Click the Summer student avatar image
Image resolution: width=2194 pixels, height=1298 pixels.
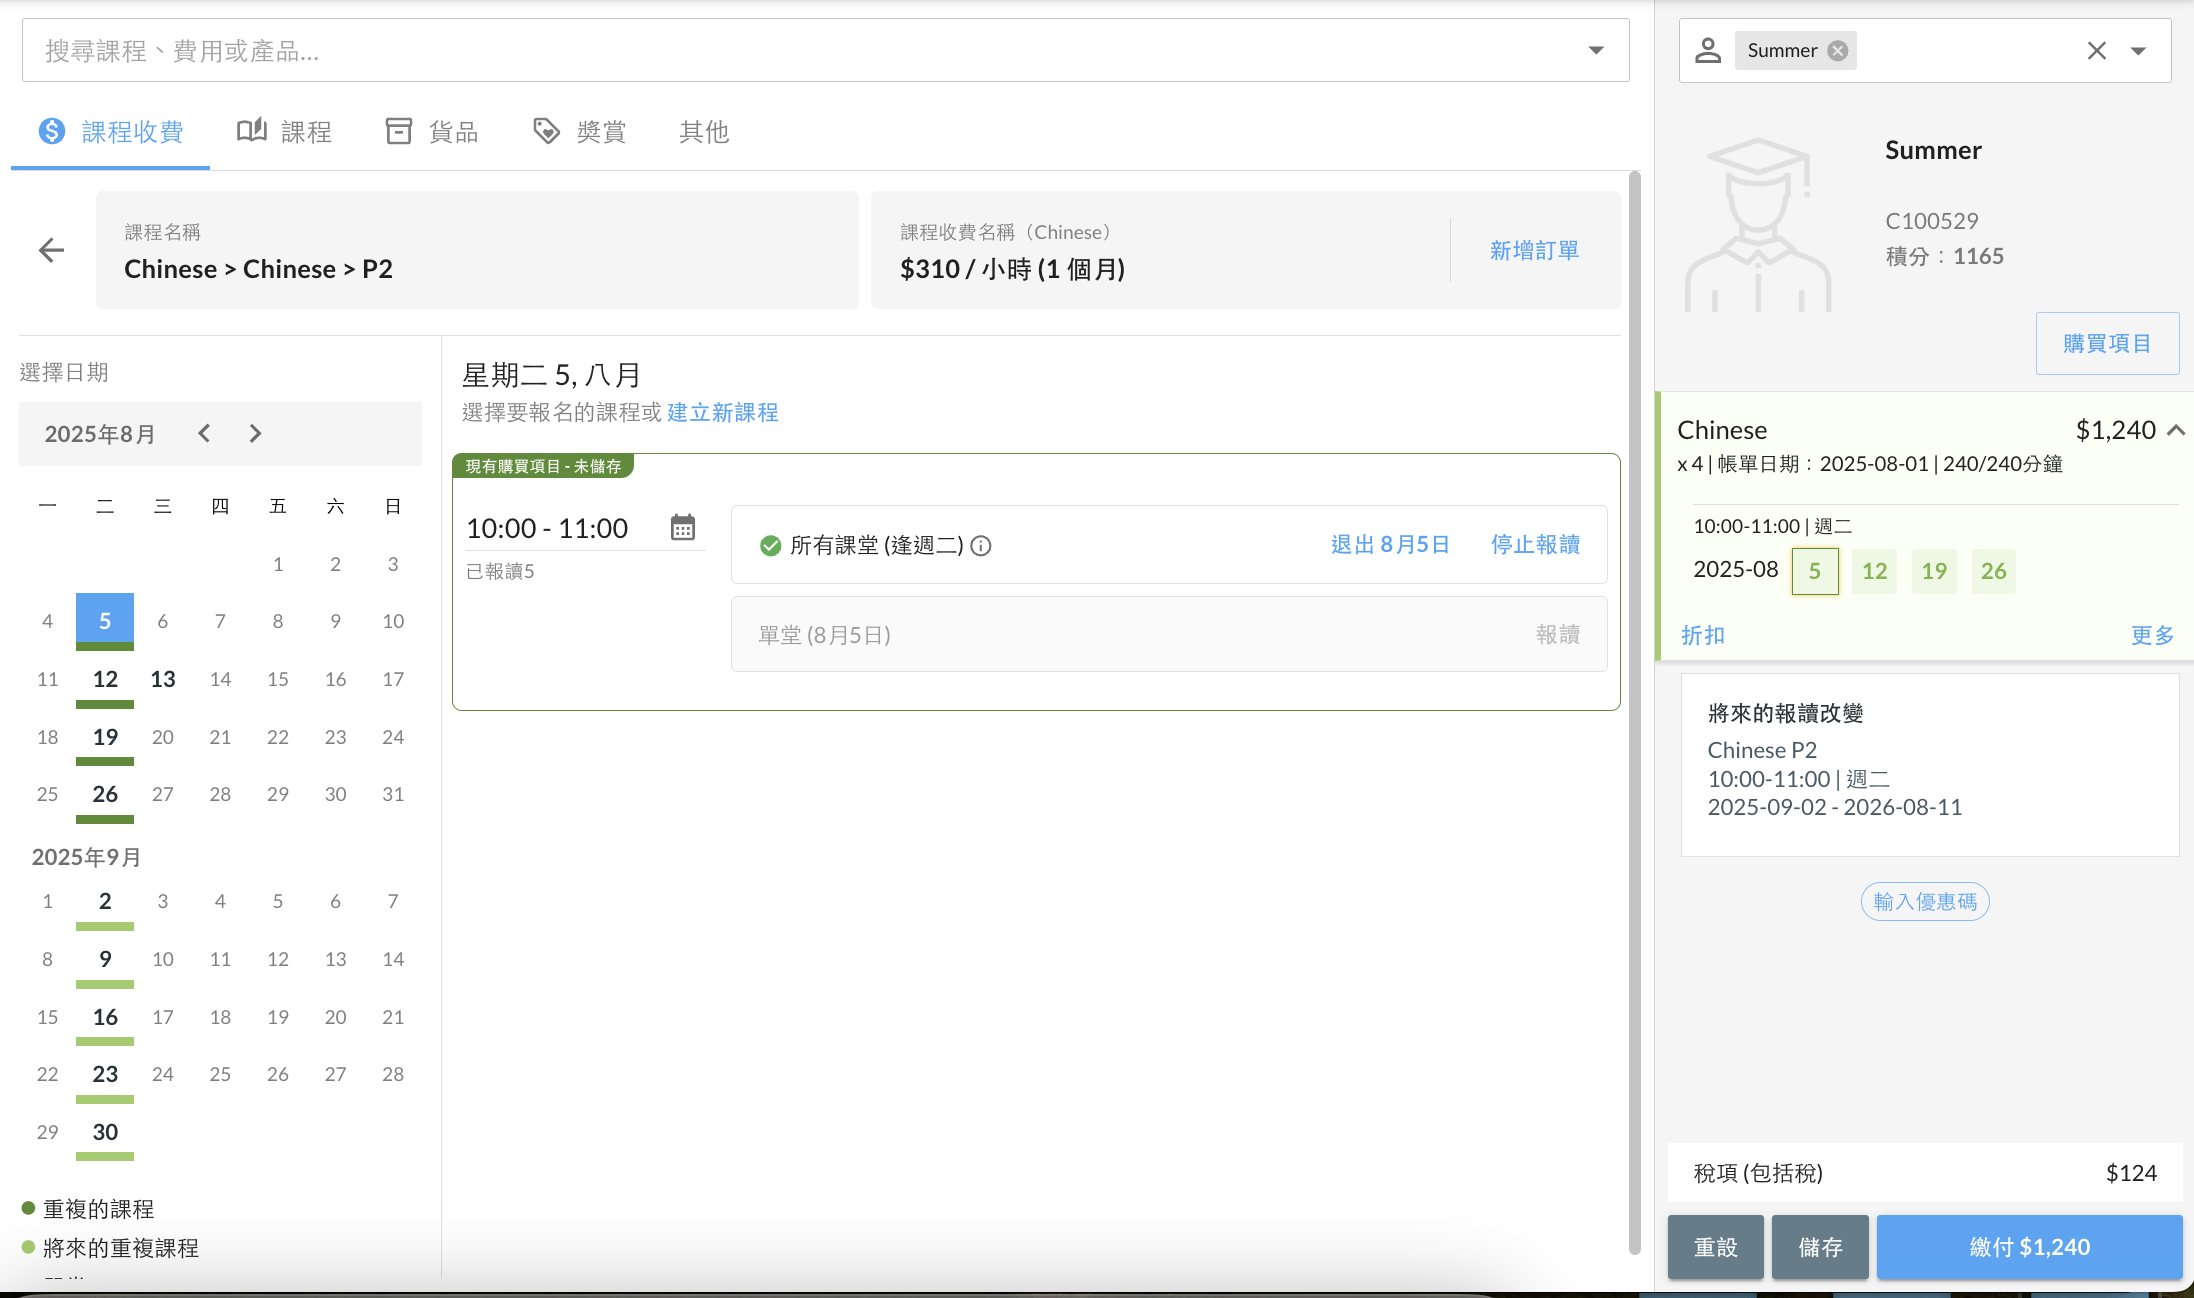point(1759,225)
